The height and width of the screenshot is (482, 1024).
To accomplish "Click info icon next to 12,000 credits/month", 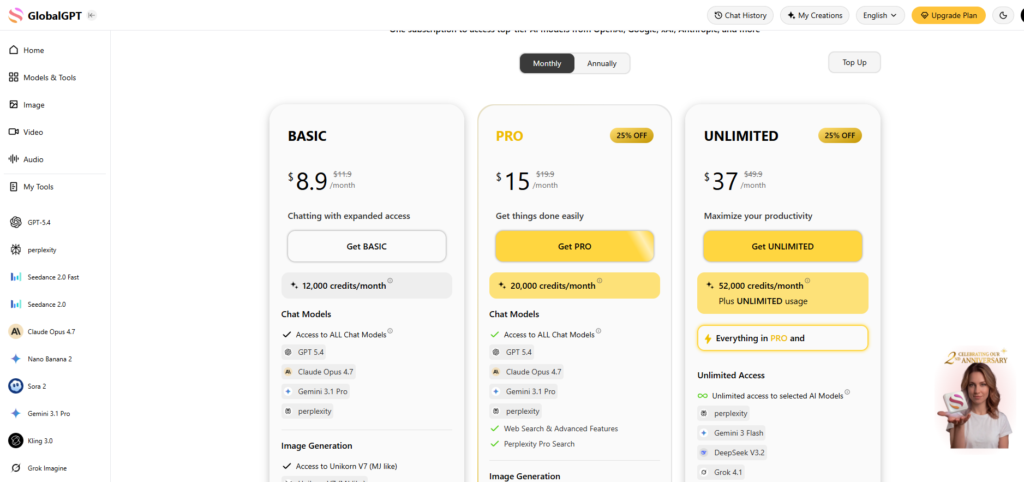I will click(390, 281).
